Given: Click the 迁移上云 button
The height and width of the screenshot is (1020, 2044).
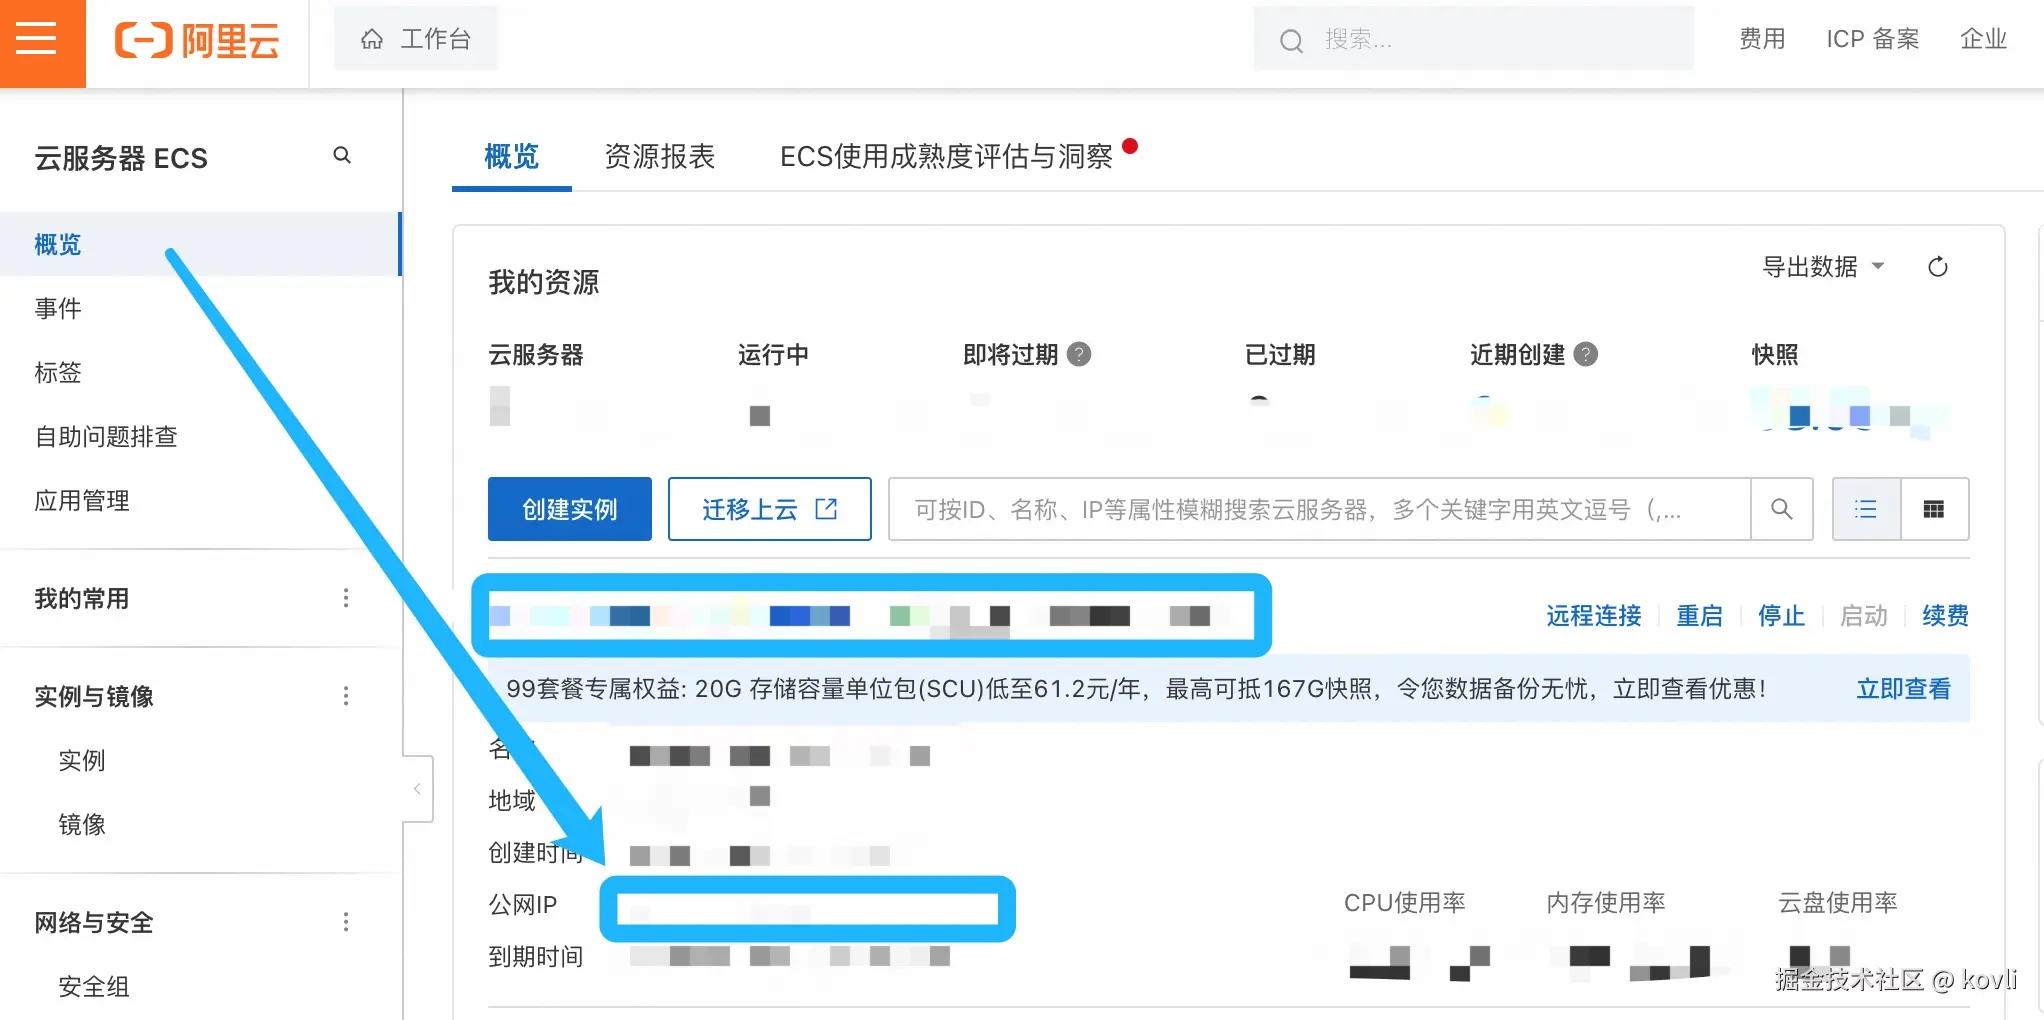Looking at the screenshot, I should tap(770, 509).
